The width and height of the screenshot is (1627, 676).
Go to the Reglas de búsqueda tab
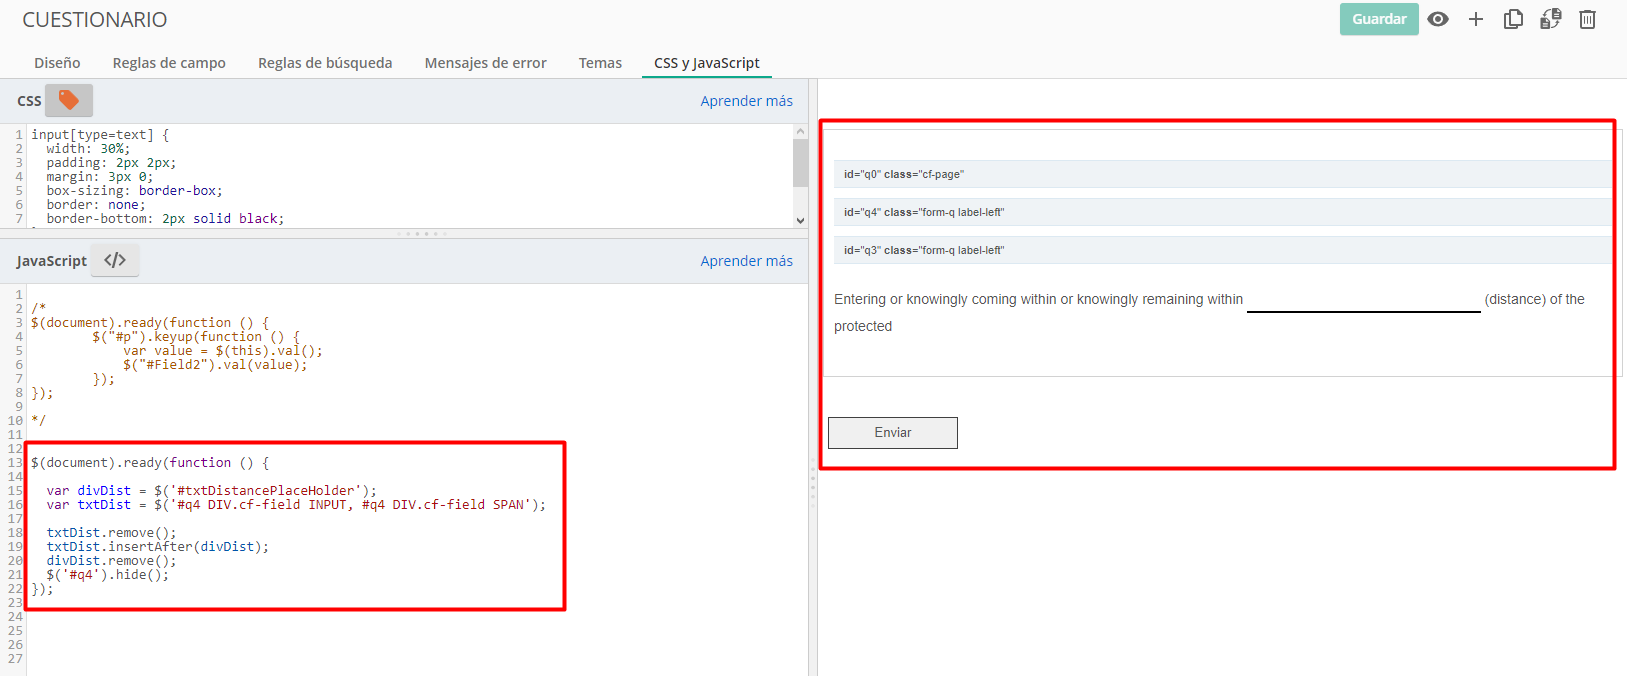coord(325,63)
